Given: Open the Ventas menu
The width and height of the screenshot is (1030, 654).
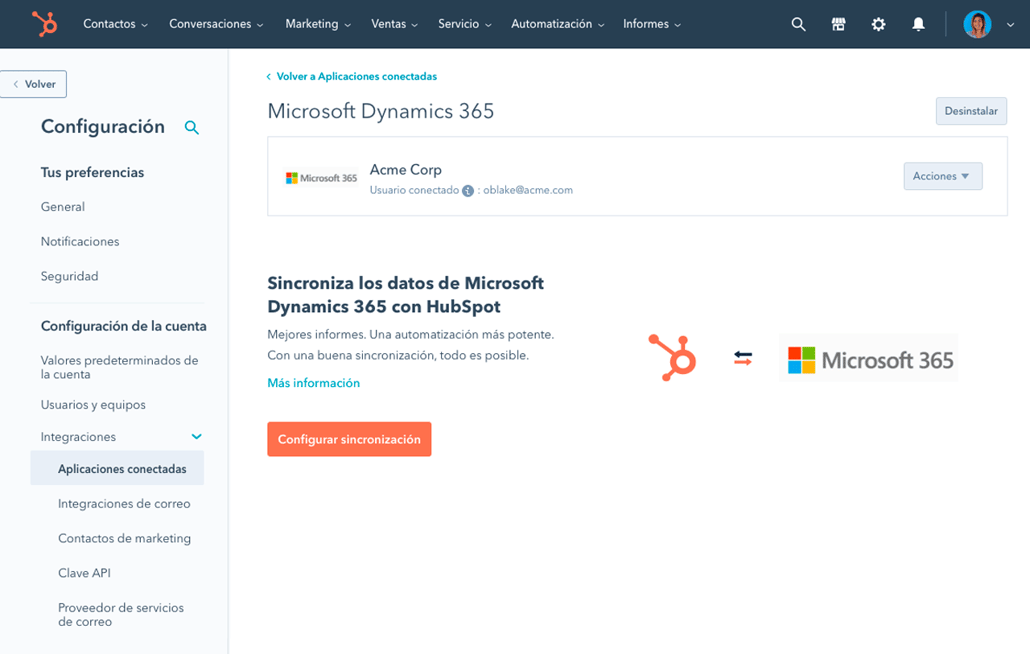Looking at the screenshot, I should [394, 24].
